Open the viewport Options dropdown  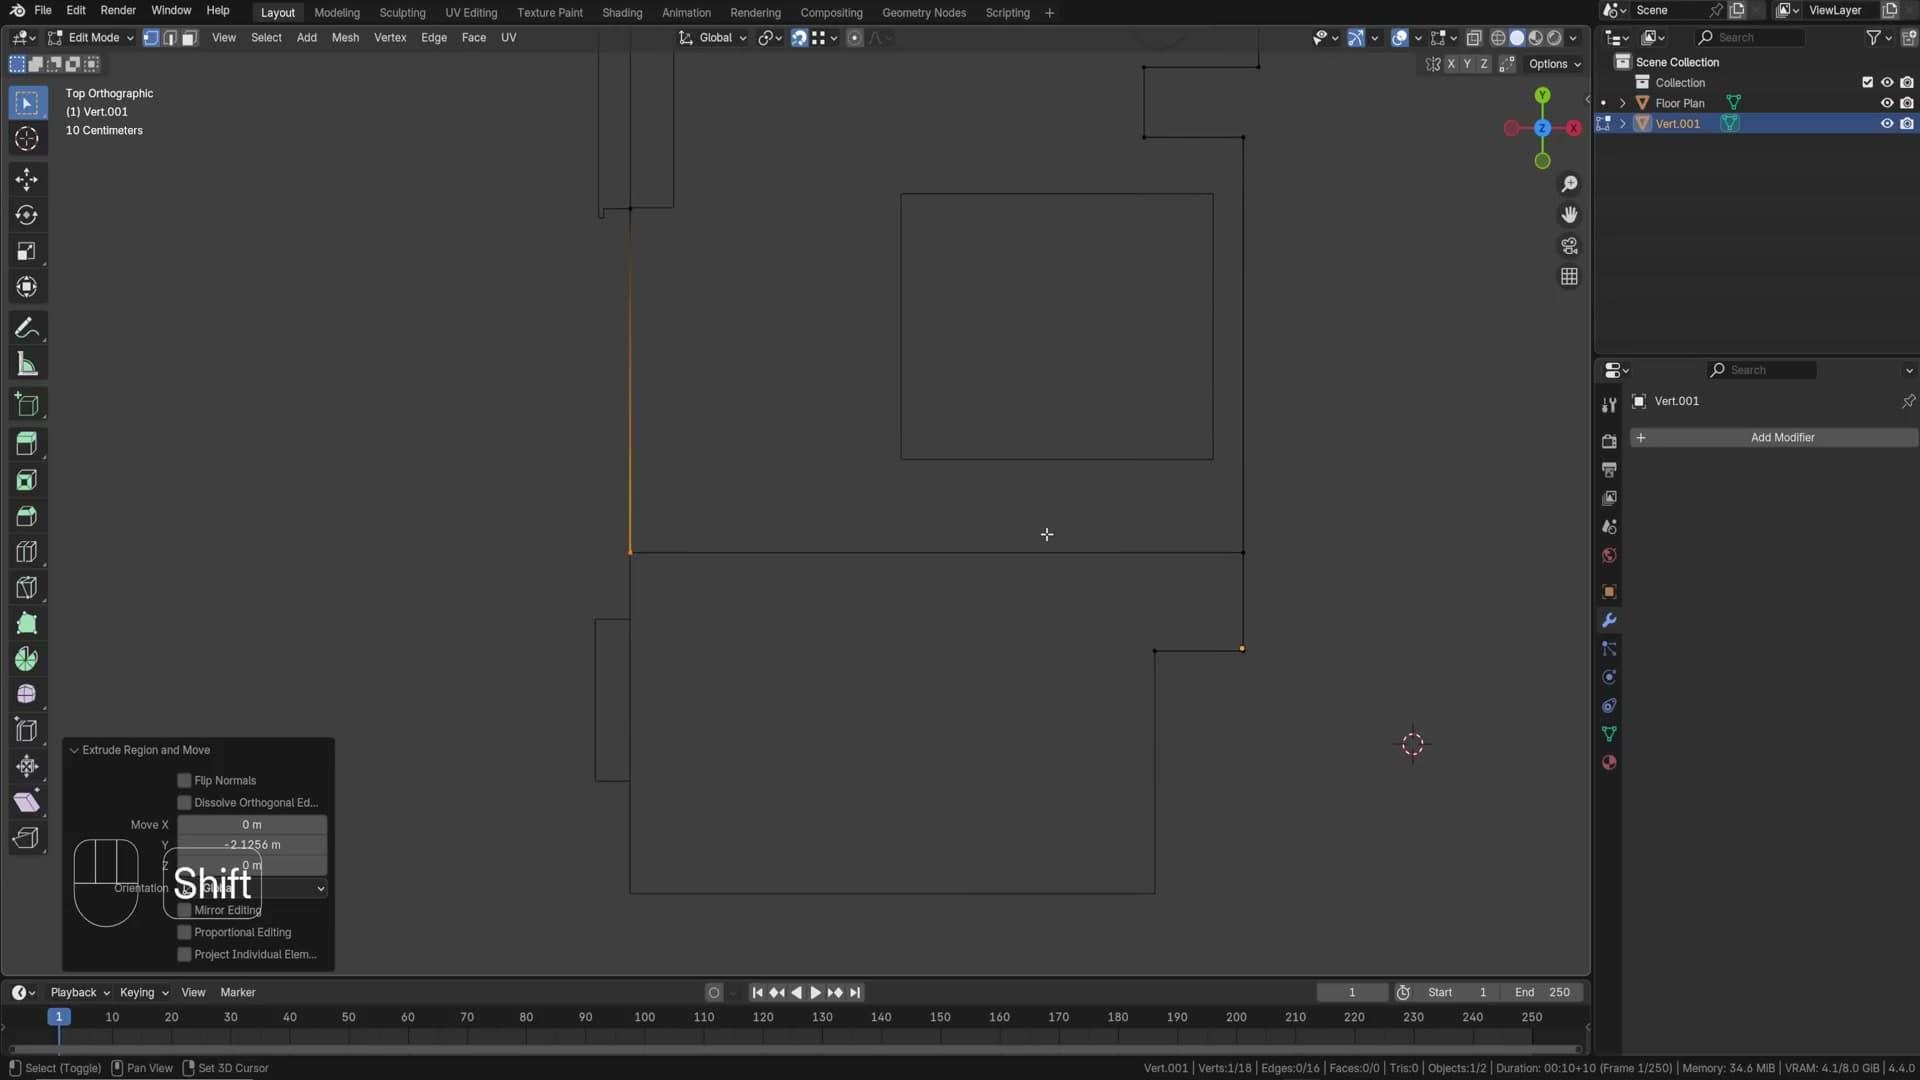[x=1555, y=64]
